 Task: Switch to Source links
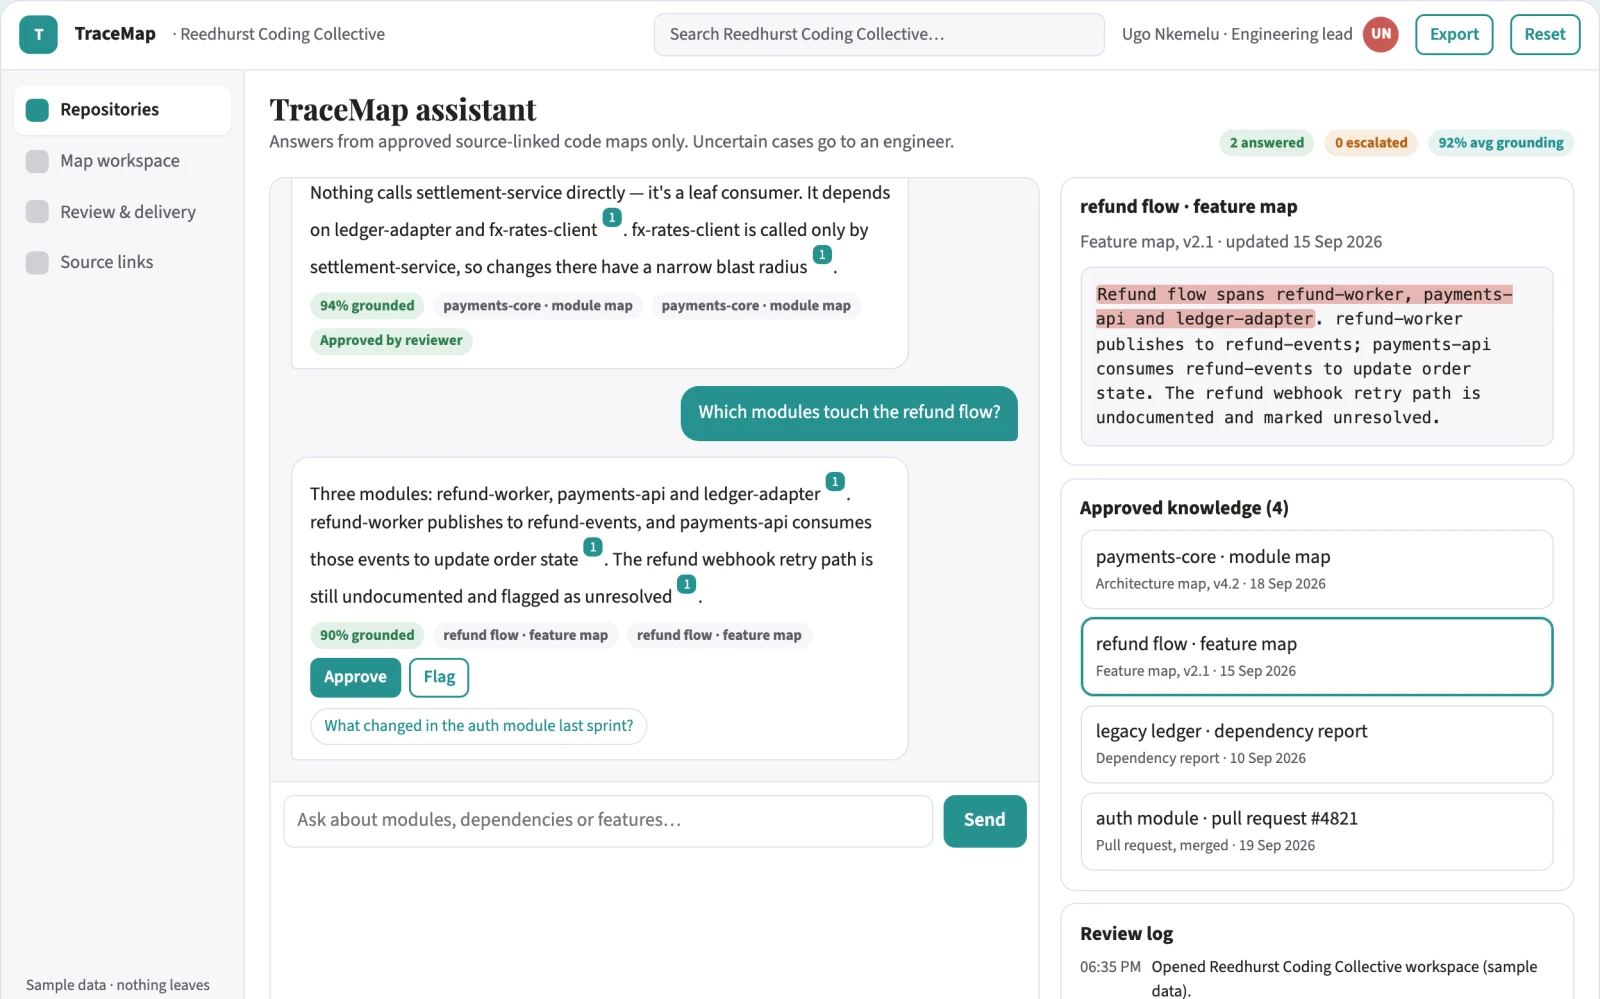[x=122, y=262]
